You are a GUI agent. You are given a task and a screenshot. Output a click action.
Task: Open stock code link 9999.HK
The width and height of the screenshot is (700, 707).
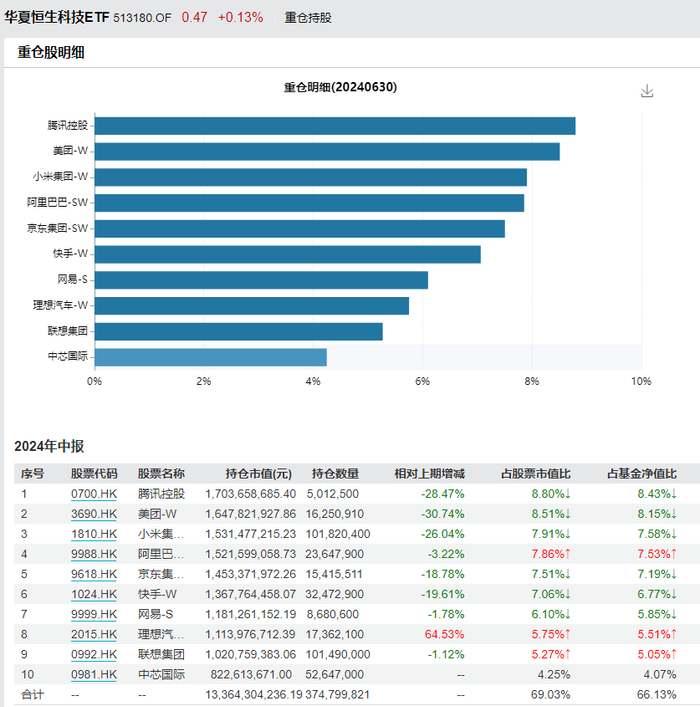[x=94, y=614]
